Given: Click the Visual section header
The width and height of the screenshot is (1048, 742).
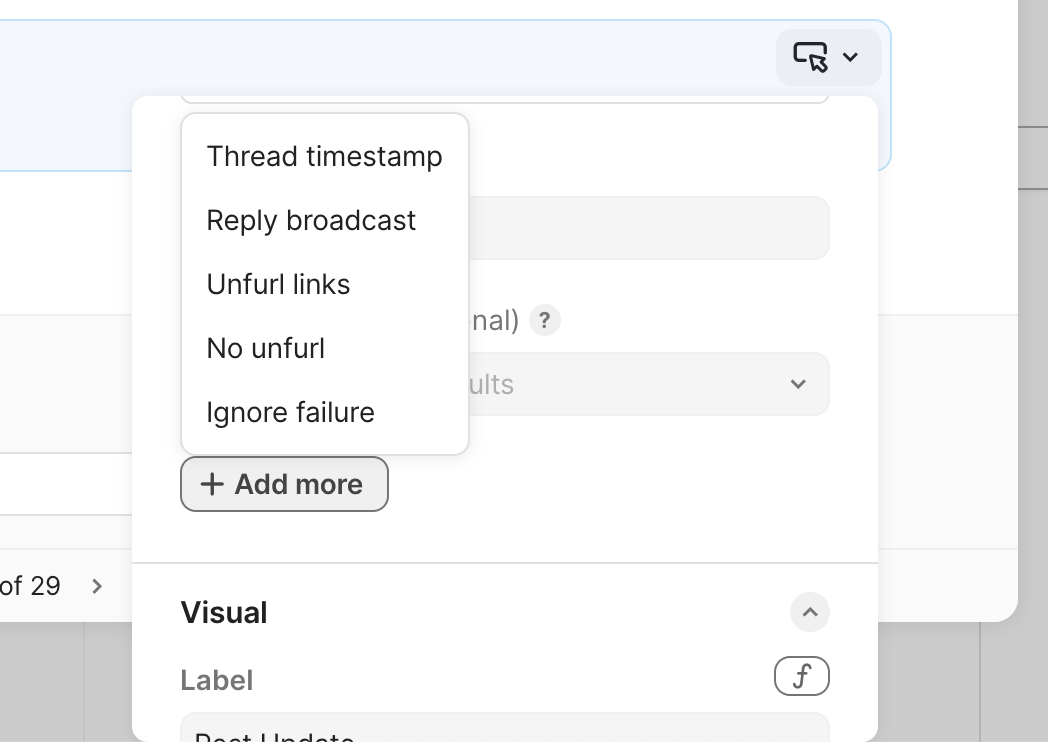Looking at the screenshot, I should (x=224, y=613).
